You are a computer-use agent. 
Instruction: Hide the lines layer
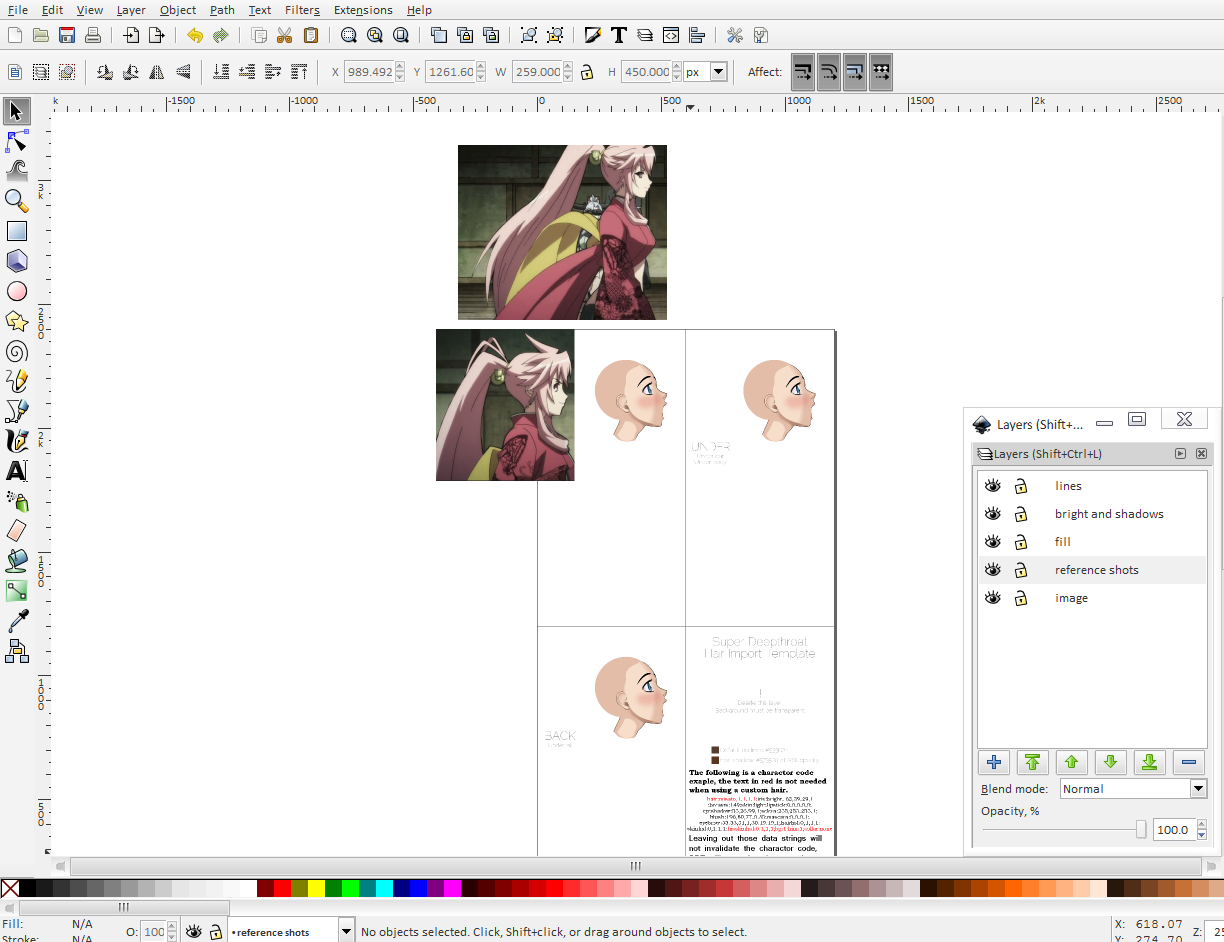click(992, 486)
